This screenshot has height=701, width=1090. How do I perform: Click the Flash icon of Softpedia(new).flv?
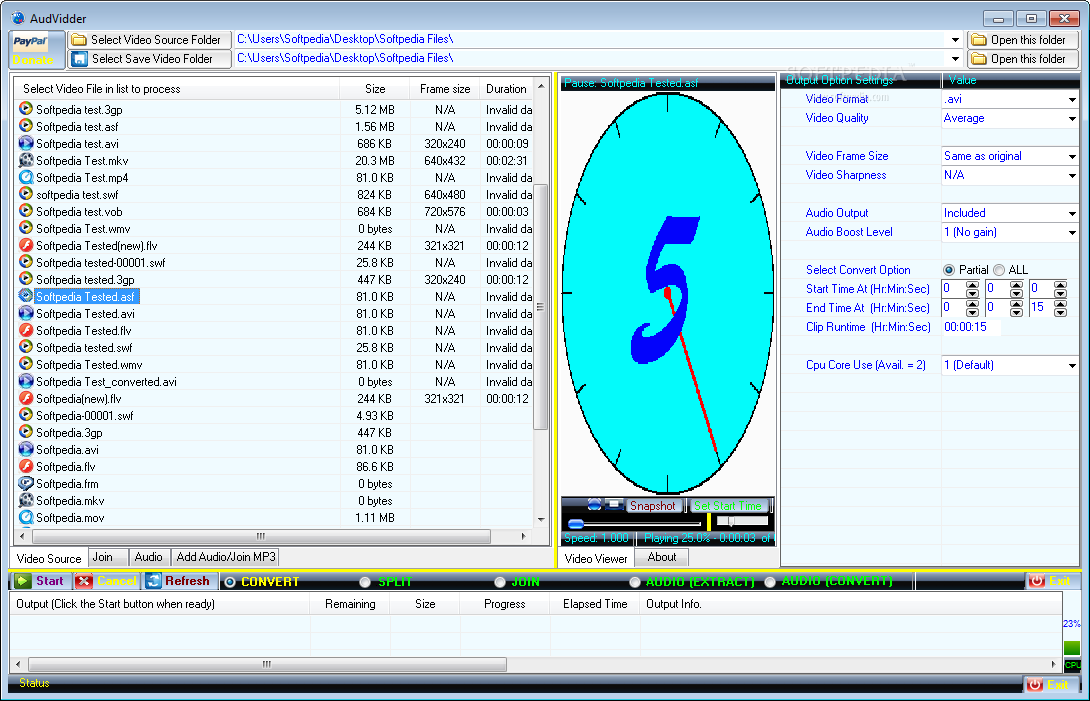pyautogui.click(x=26, y=398)
